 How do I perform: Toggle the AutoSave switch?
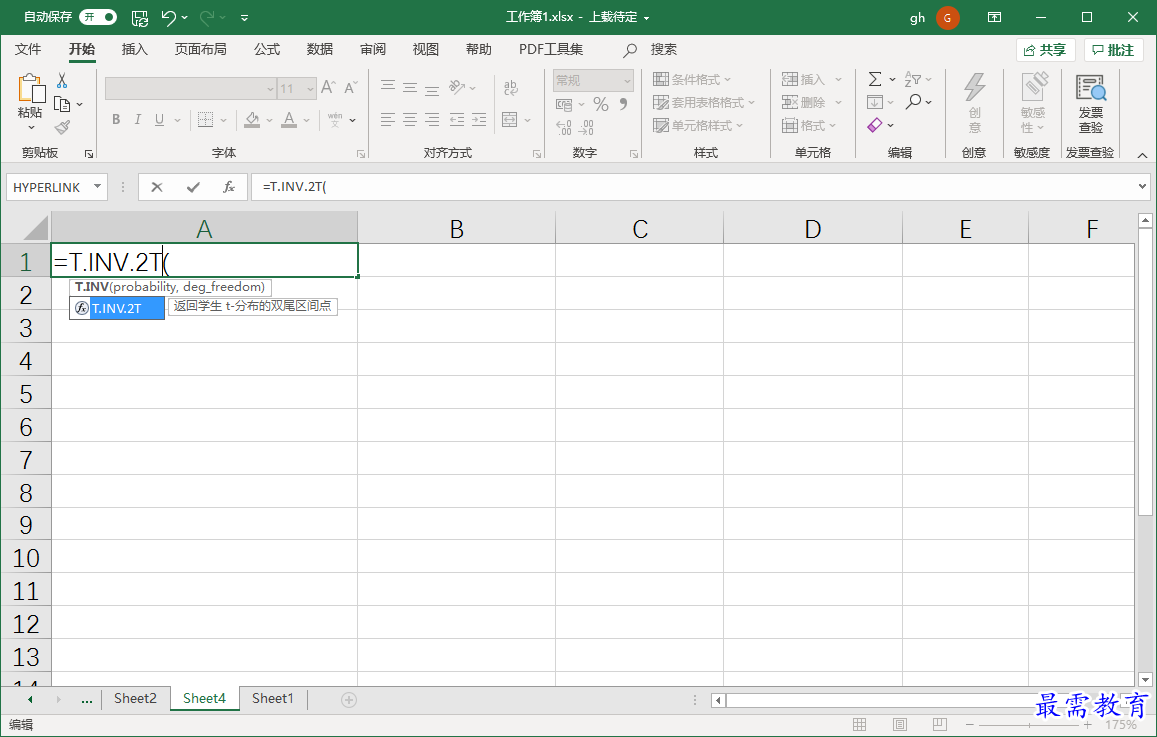[x=98, y=17]
